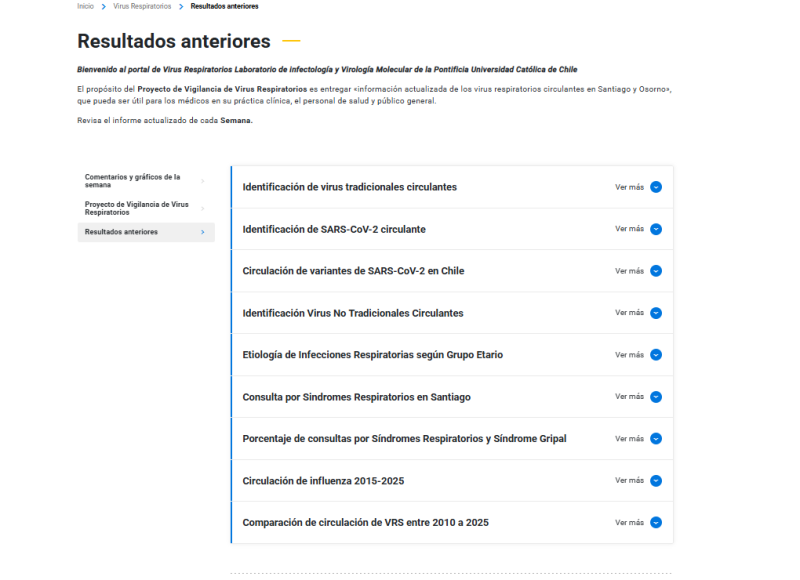Click the blue chevron icon for Comparación de circulación de VRS
The width and height of the screenshot is (800, 580).
pyautogui.click(x=656, y=522)
